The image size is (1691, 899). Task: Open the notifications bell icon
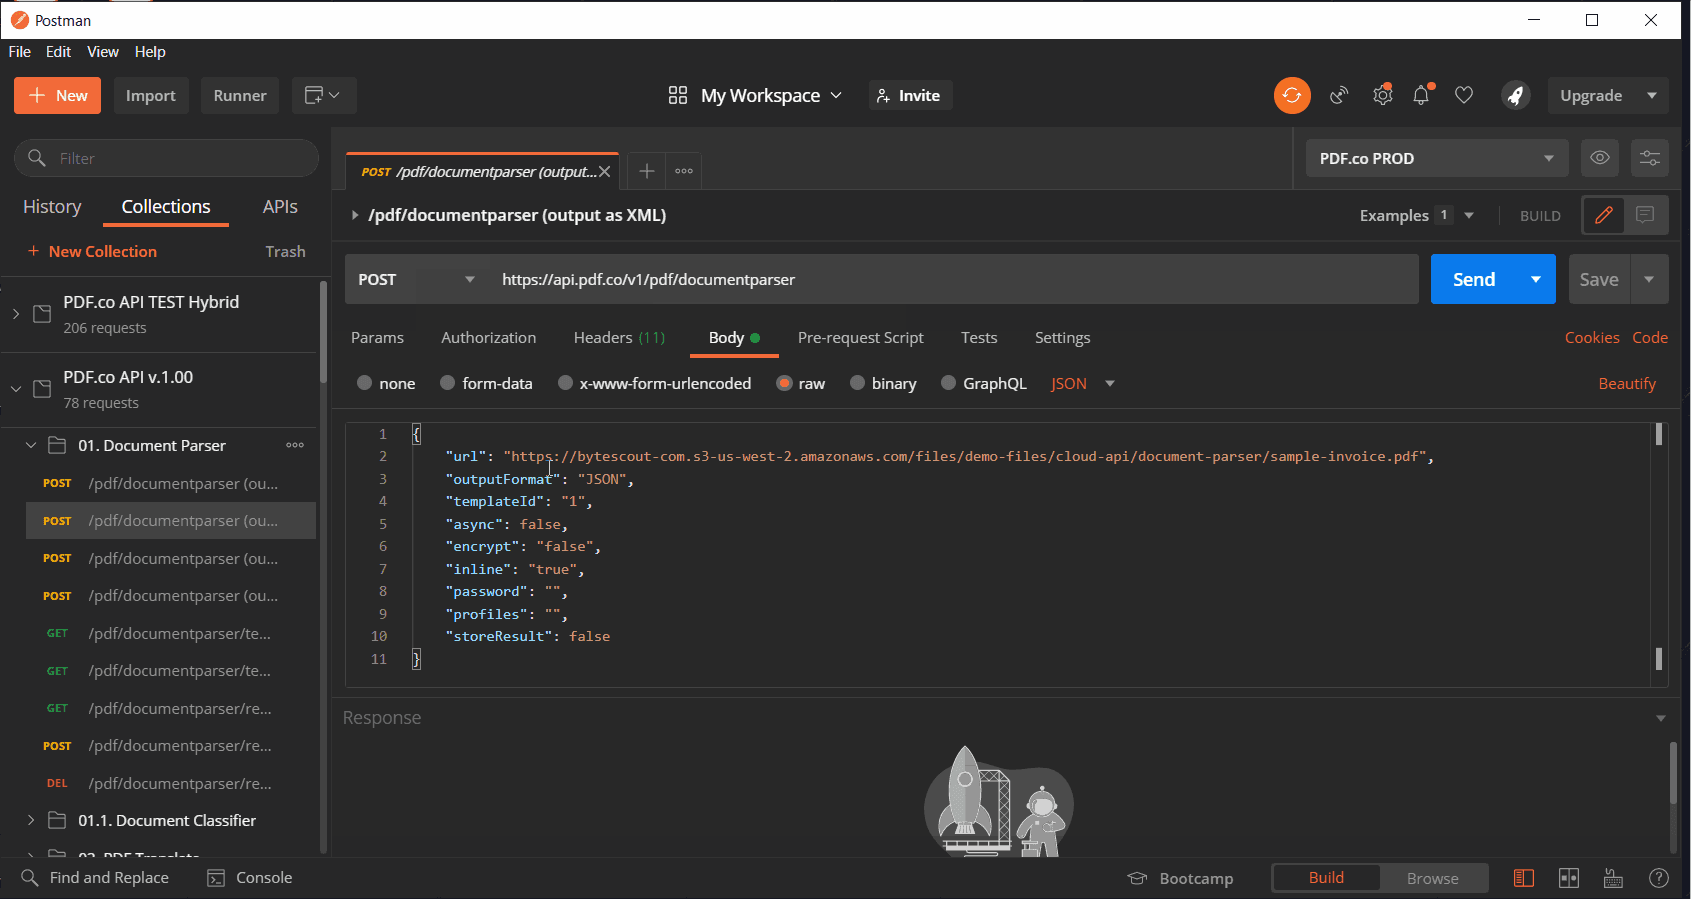(1421, 95)
